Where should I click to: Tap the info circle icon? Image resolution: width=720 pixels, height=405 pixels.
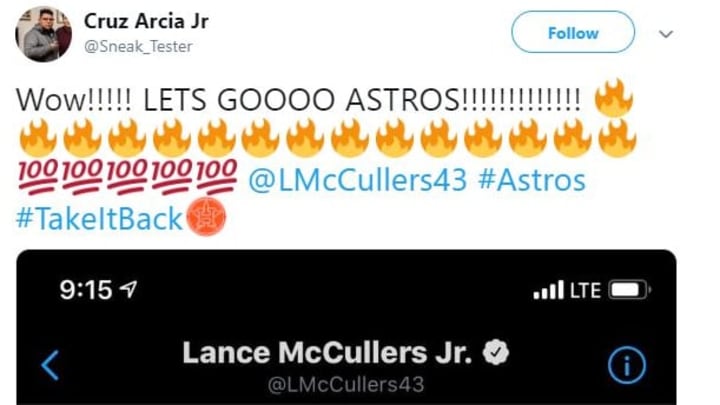tap(627, 366)
